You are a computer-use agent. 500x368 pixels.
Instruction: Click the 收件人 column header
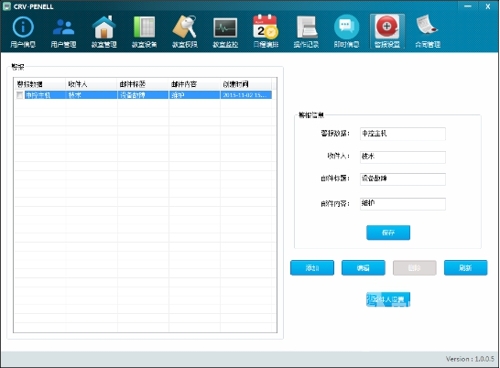91,84
